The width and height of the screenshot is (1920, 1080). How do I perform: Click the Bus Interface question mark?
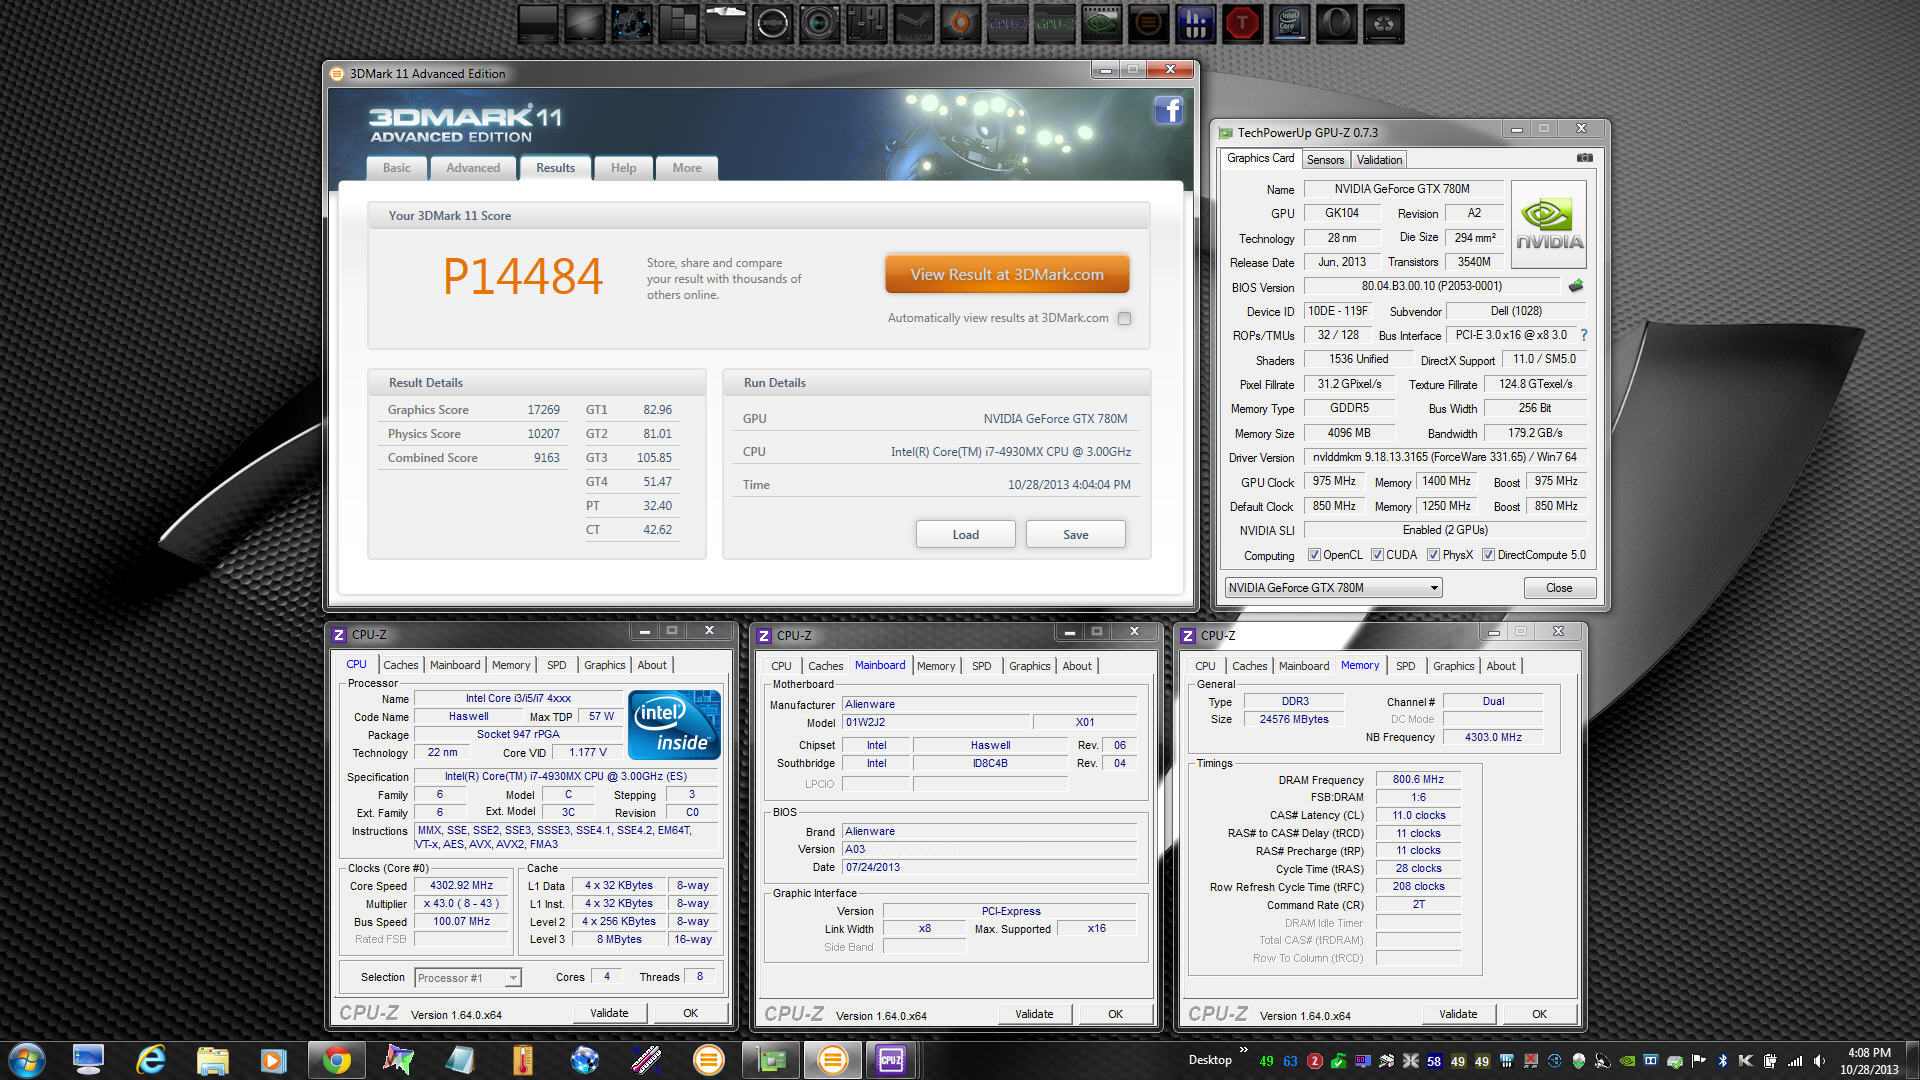click(1584, 335)
